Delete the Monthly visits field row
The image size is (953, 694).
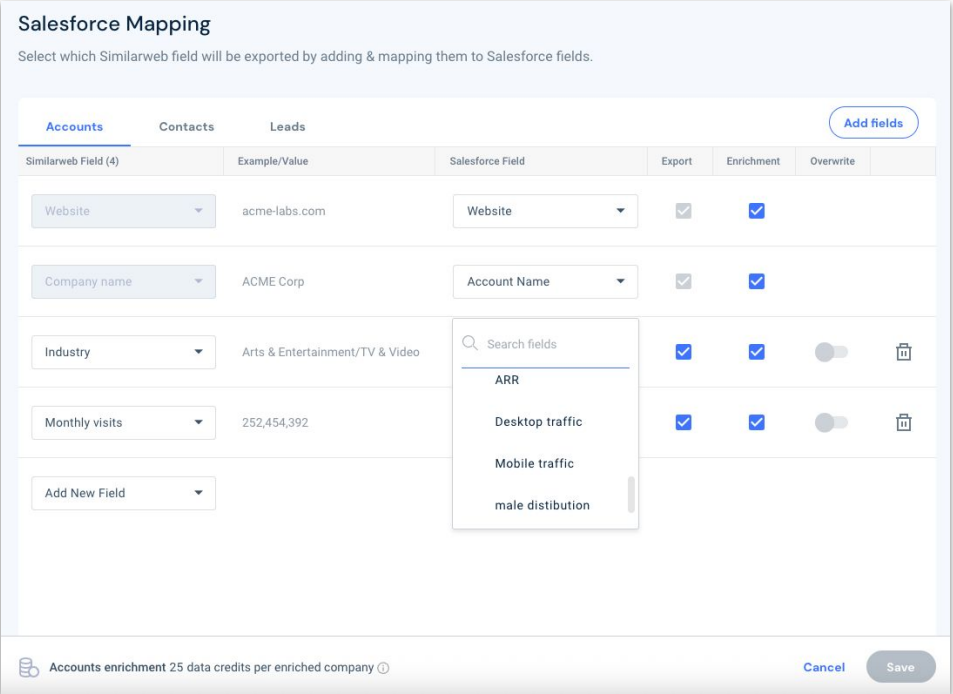[x=903, y=422]
